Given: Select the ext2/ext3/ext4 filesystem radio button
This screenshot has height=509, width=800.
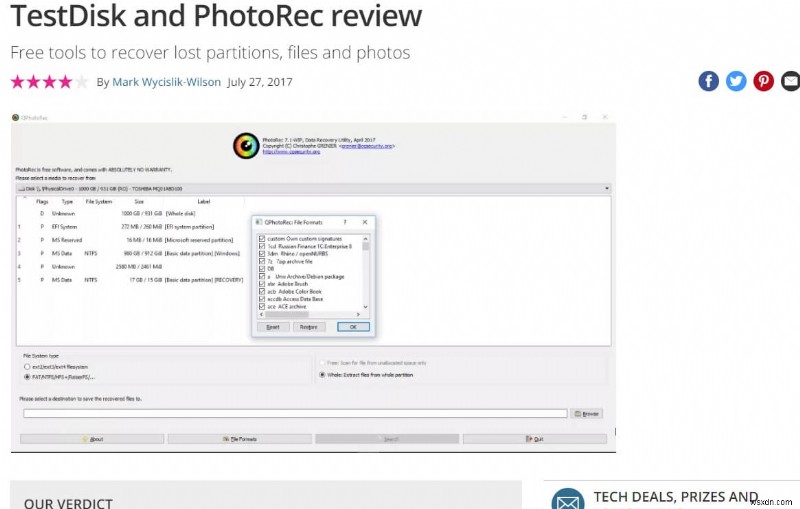Looking at the screenshot, I should (x=27, y=367).
